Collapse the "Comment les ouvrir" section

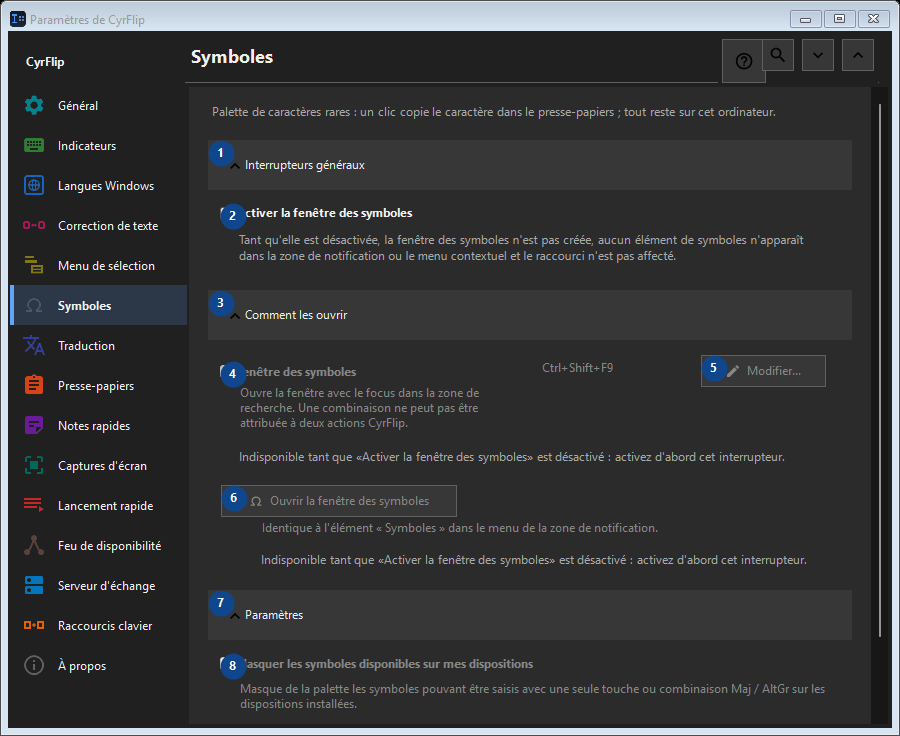[530, 315]
